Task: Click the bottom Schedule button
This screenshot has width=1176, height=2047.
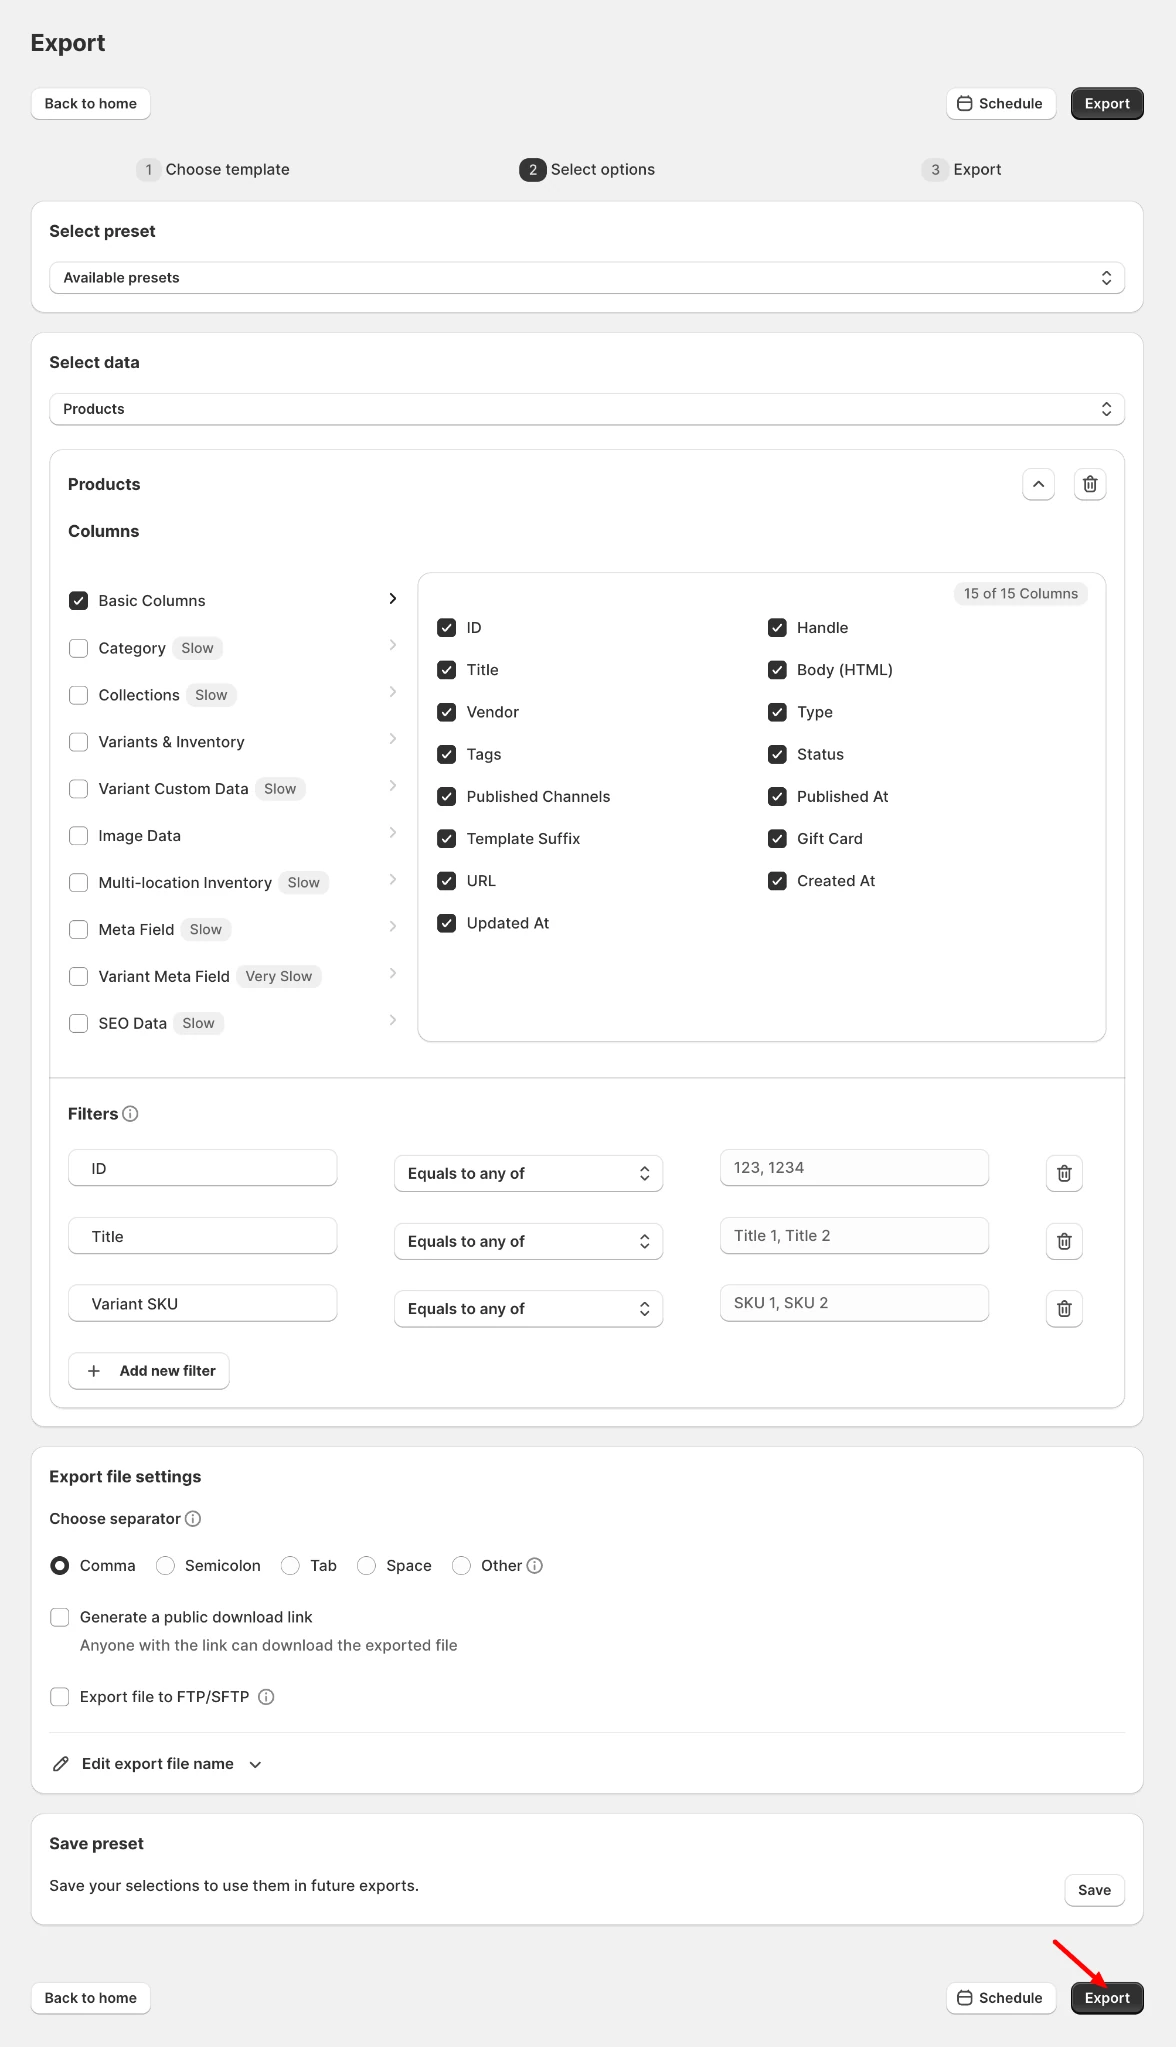Action: (1001, 1998)
